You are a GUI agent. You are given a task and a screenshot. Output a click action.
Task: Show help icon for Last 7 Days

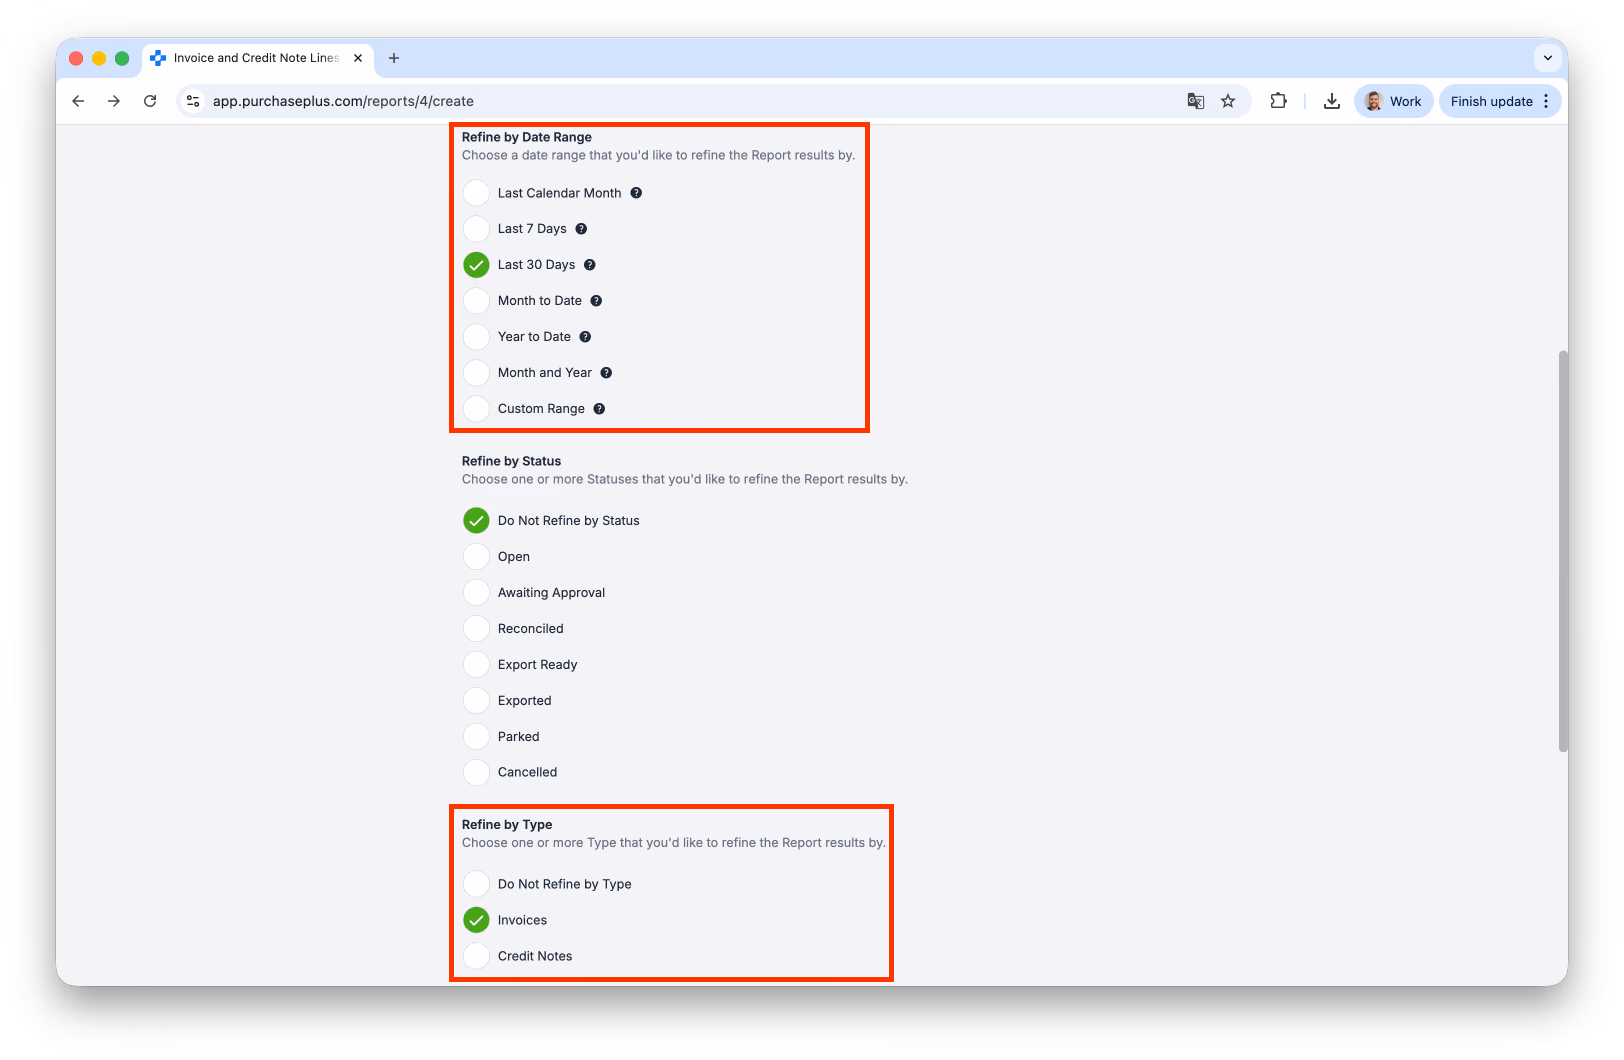(581, 229)
